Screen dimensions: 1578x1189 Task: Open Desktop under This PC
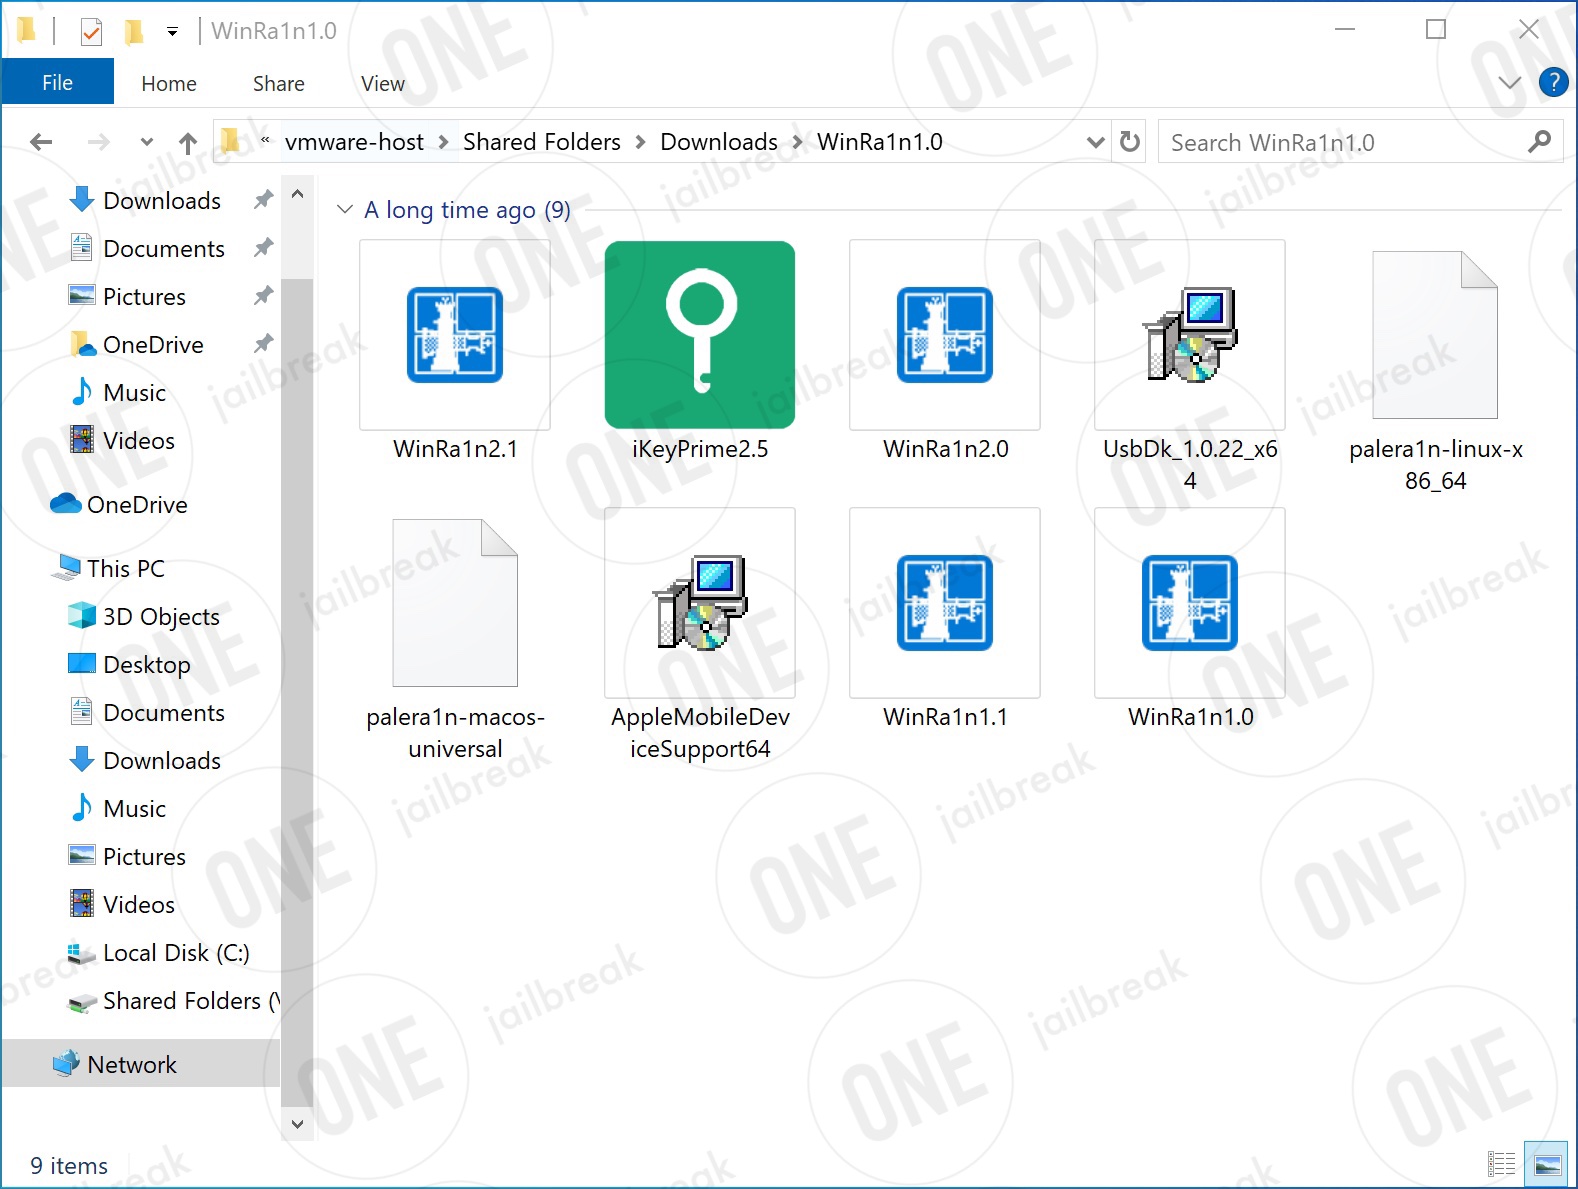click(146, 665)
